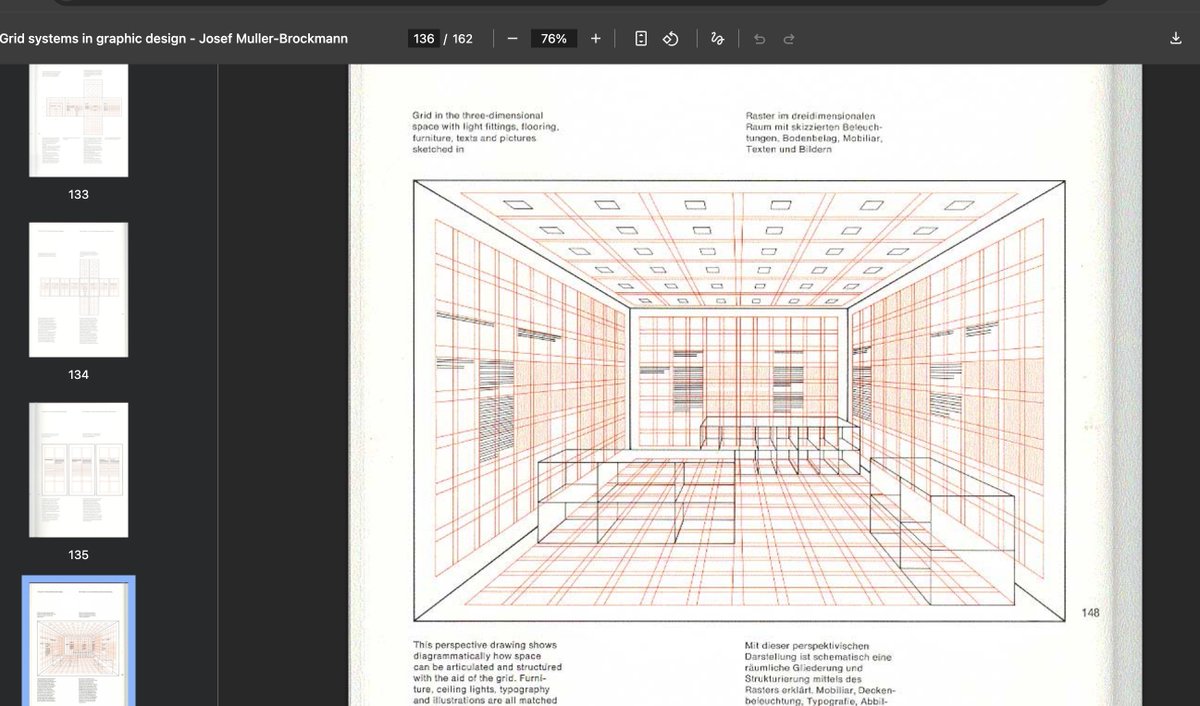Image resolution: width=1200 pixels, height=706 pixels.
Task: Click the paragraph starting 'Mit dieser perspektivischen'
Action: [821, 673]
